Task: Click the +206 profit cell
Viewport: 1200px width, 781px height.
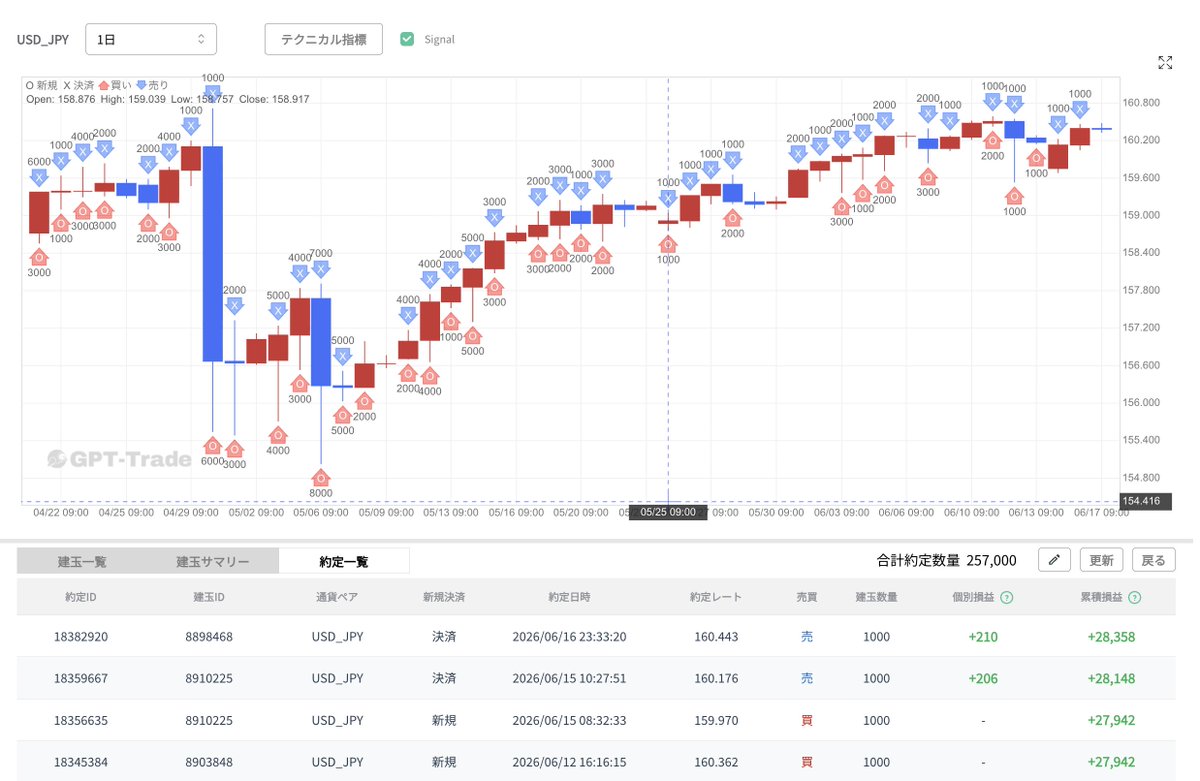Action: (x=982, y=678)
